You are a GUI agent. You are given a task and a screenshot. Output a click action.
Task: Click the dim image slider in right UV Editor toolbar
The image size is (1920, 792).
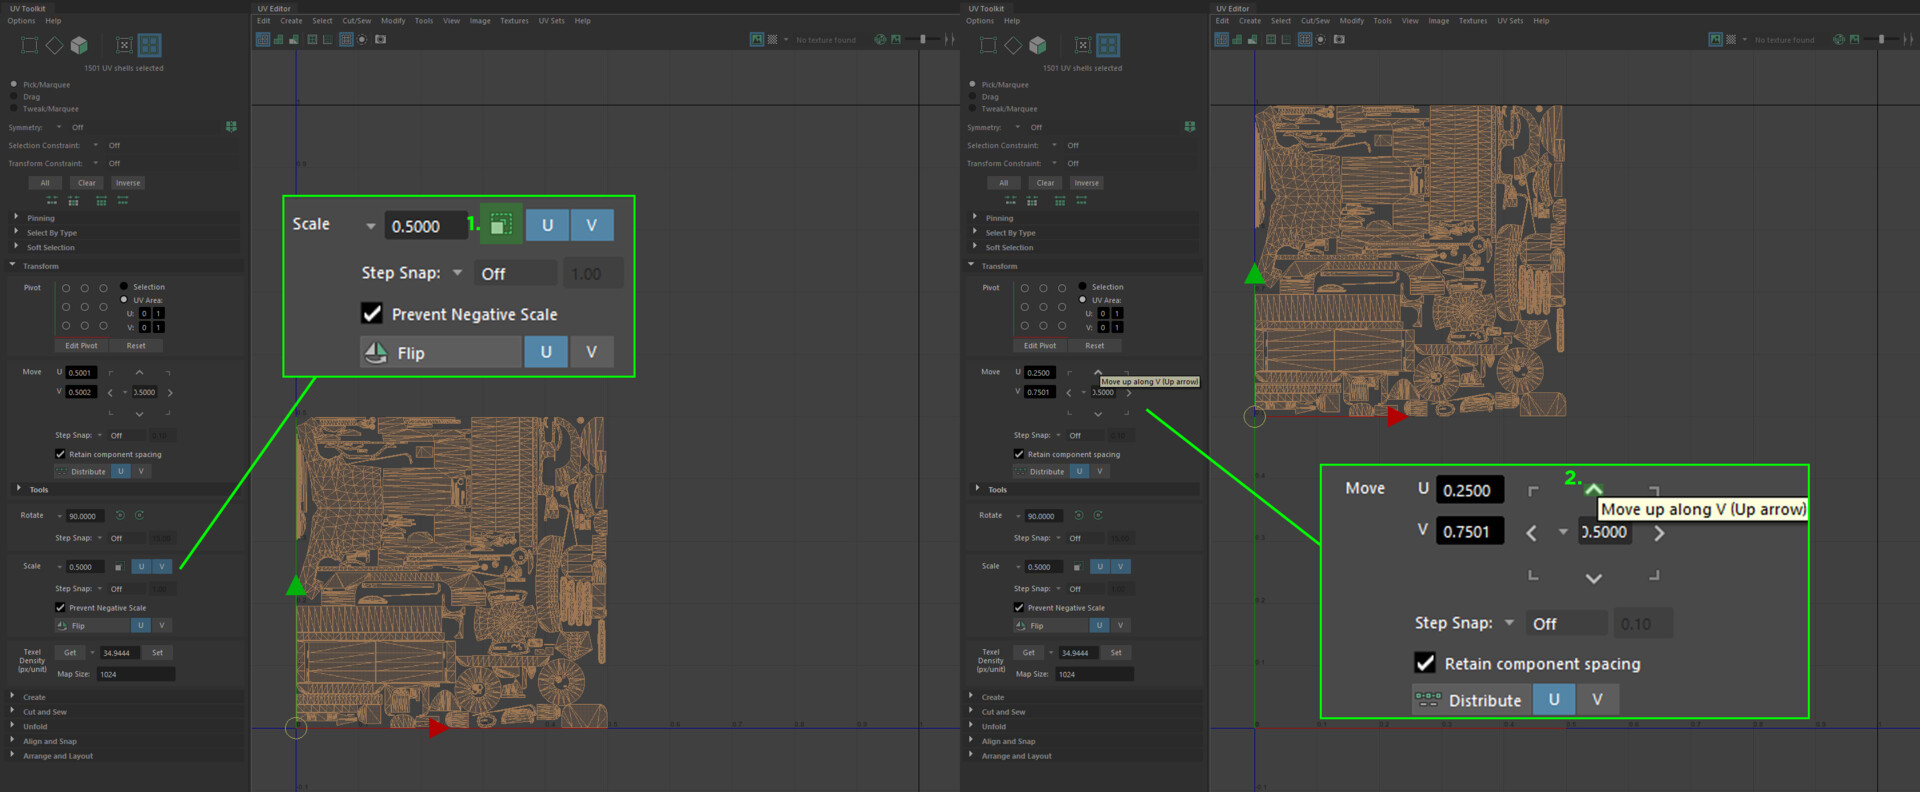(x=1881, y=40)
